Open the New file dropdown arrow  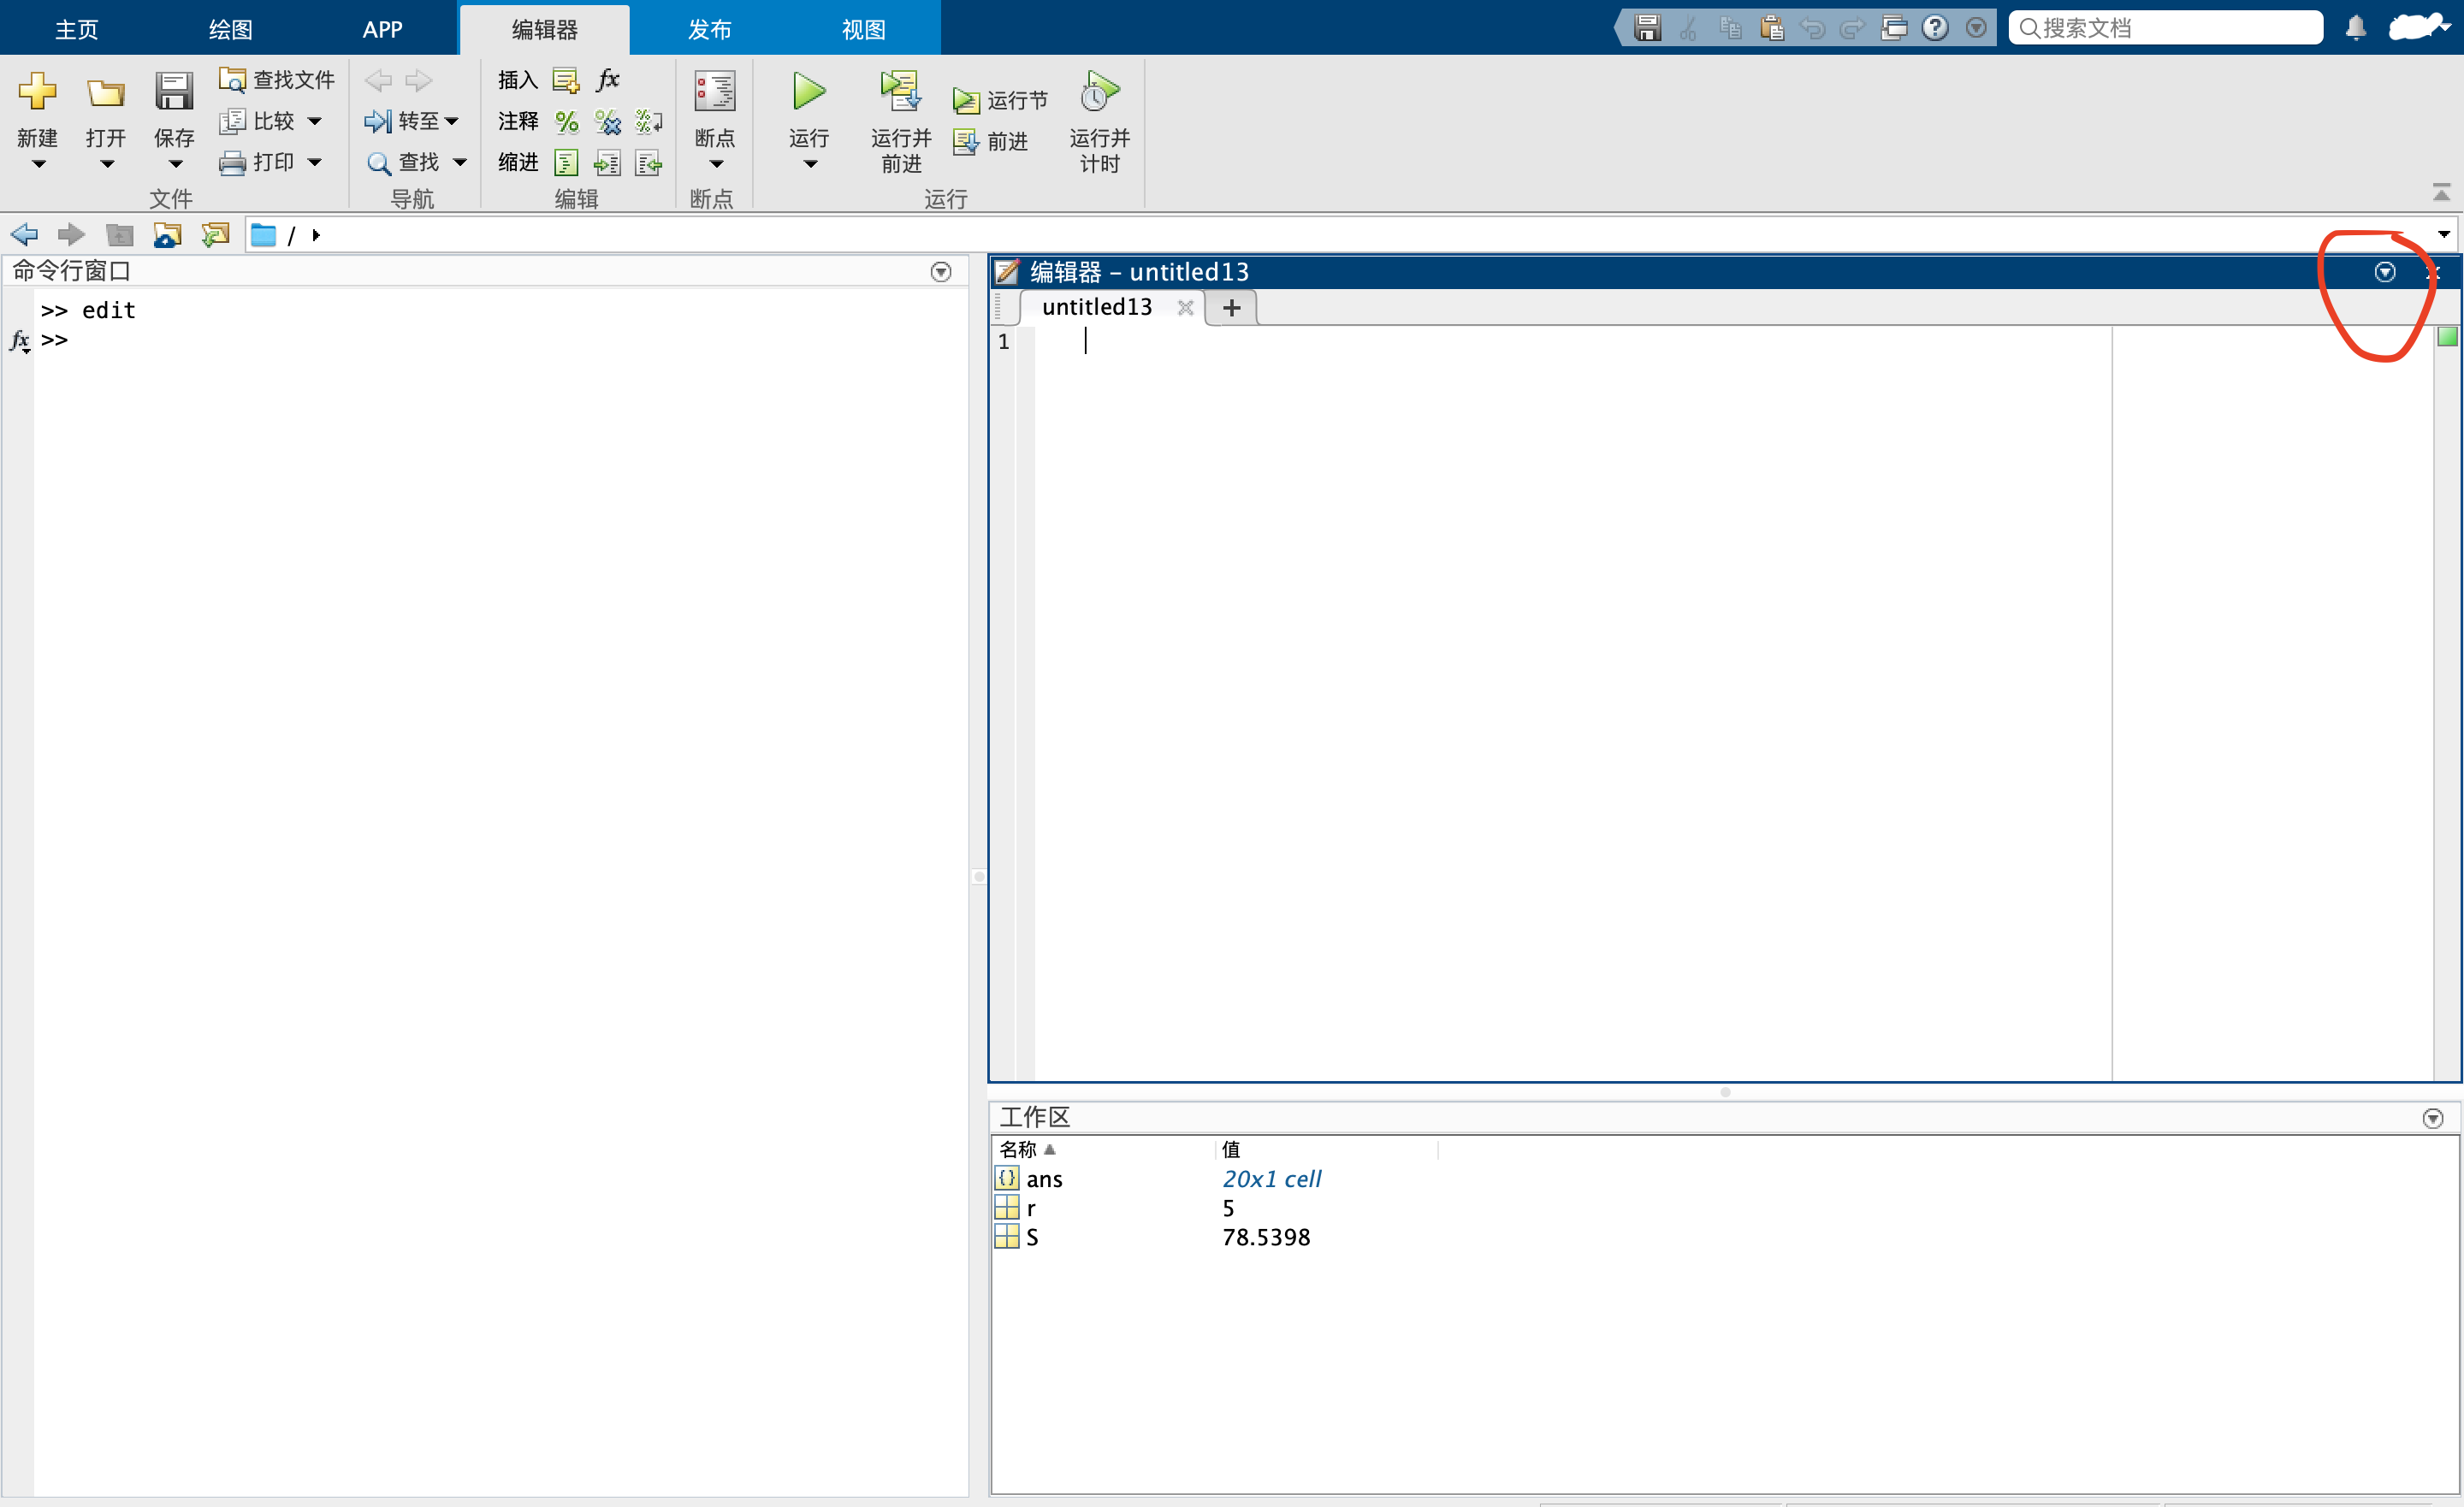[38, 164]
